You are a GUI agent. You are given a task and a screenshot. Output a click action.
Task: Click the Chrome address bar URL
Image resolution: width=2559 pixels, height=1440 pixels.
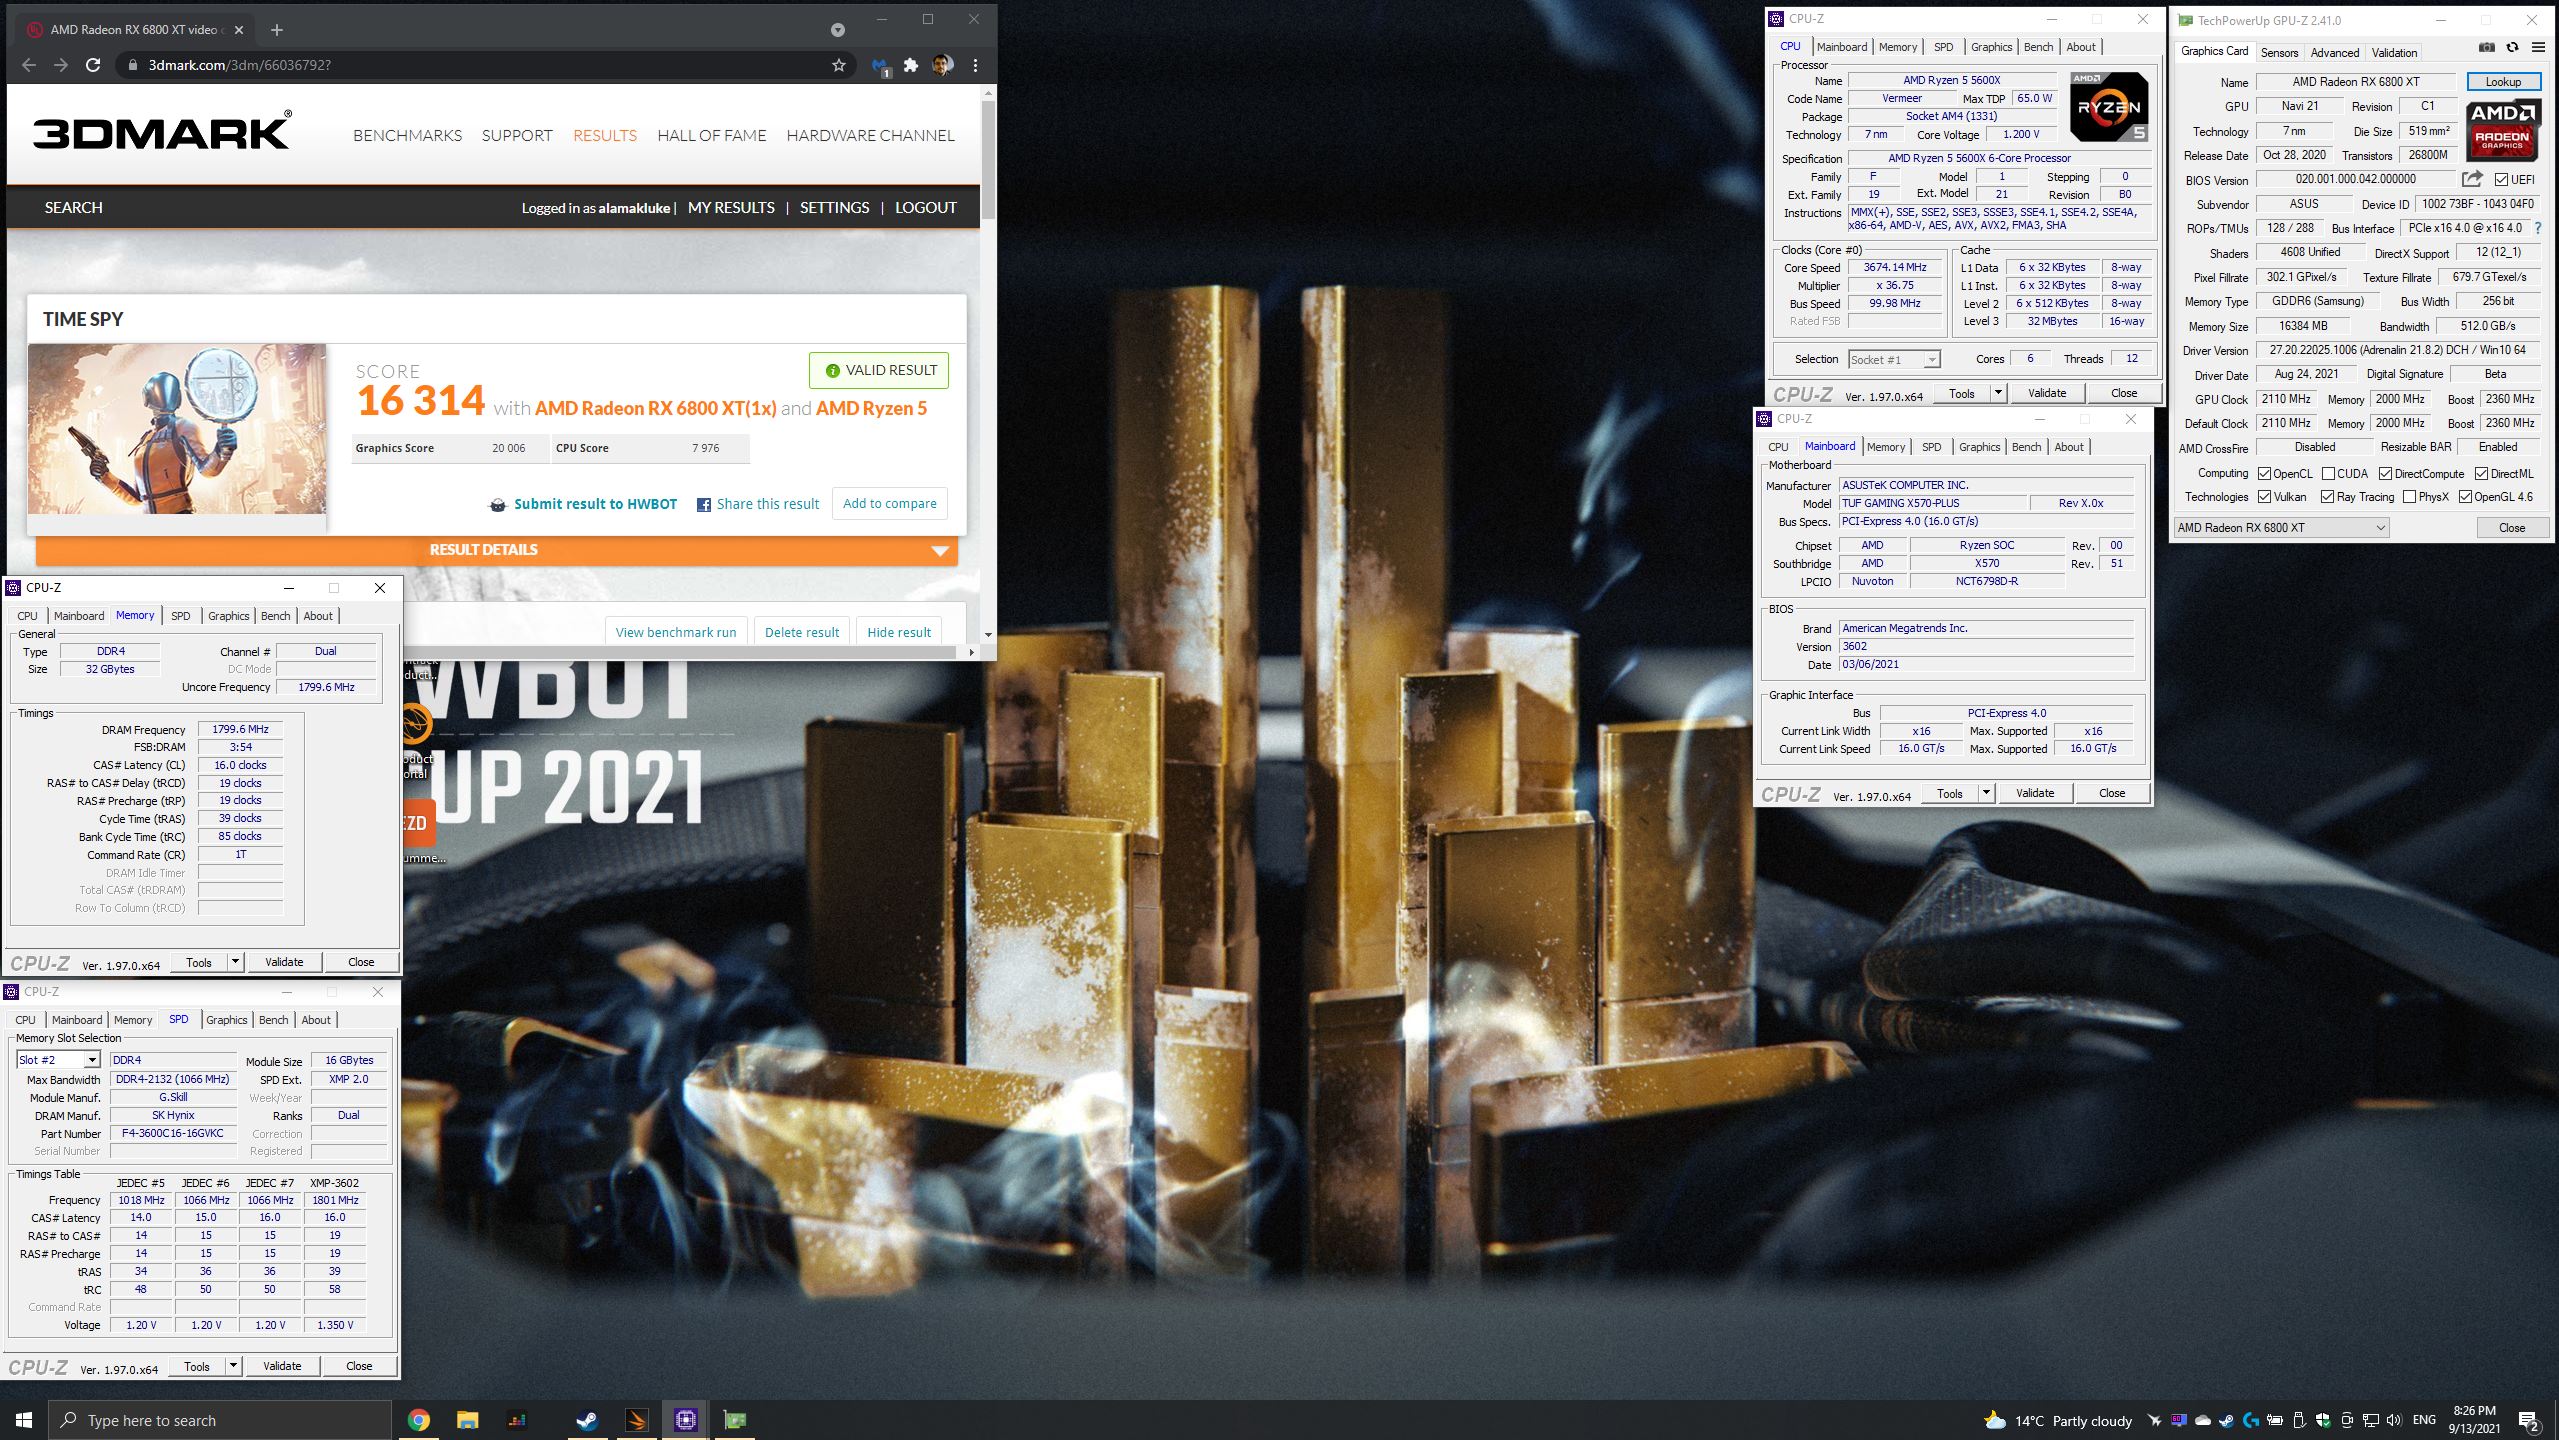pyautogui.click(x=240, y=65)
